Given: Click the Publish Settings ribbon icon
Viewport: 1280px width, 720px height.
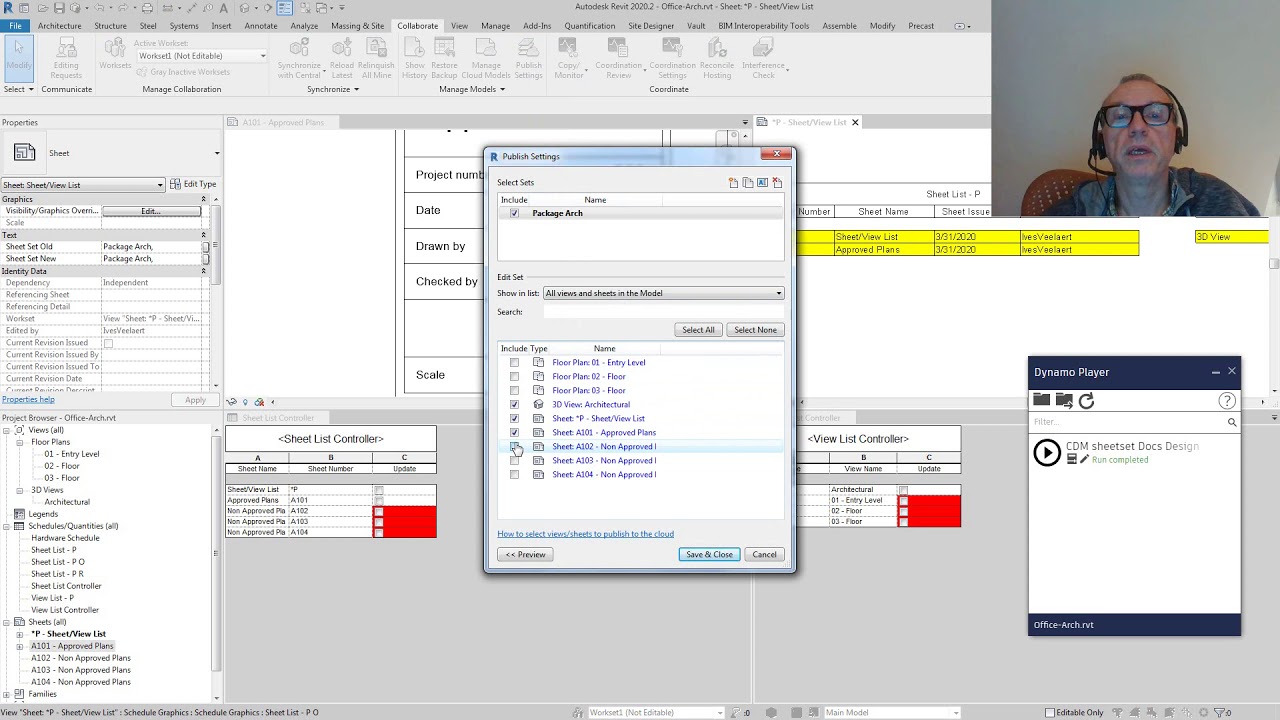Looking at the screenshot, I should coord(528,60).
